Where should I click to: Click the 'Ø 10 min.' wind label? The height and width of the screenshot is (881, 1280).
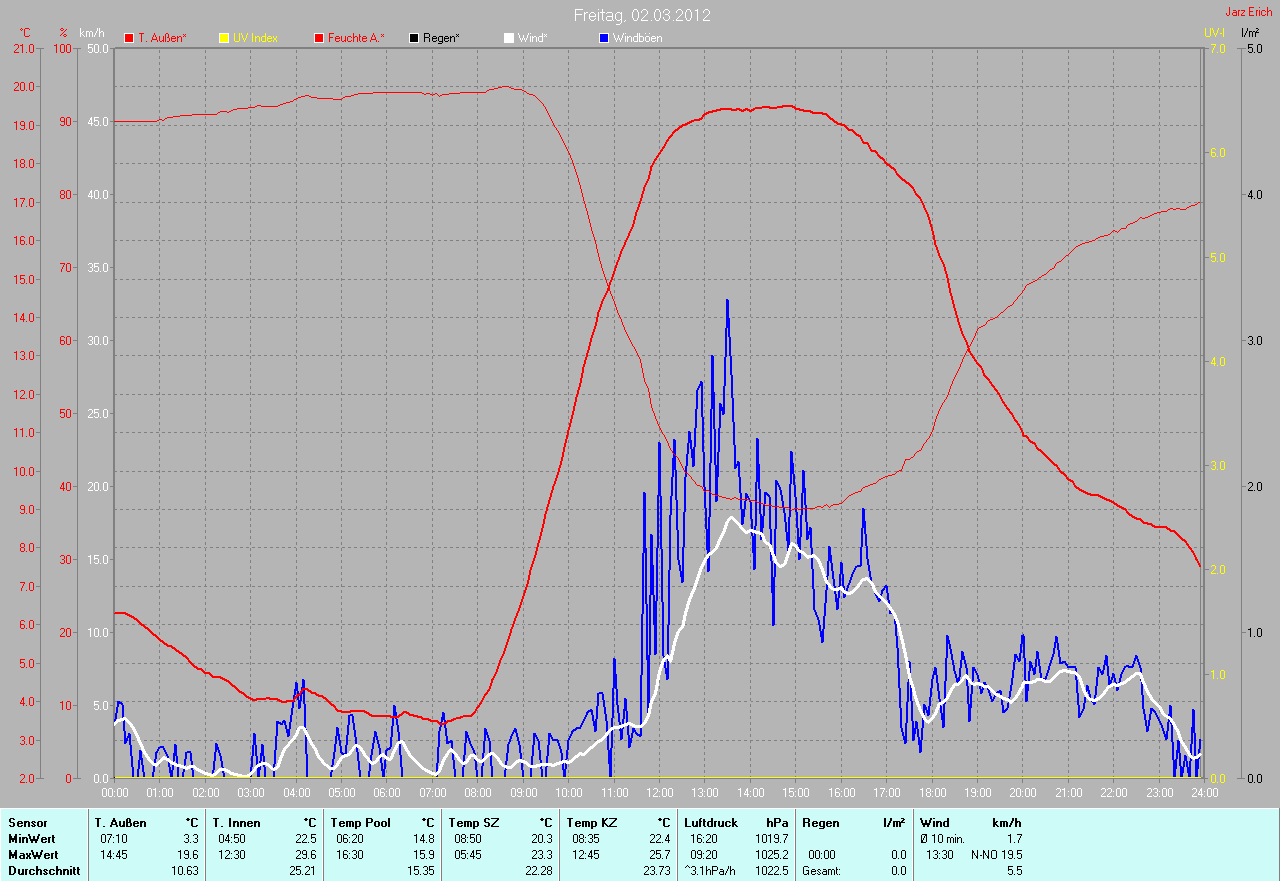click(943, 839)
